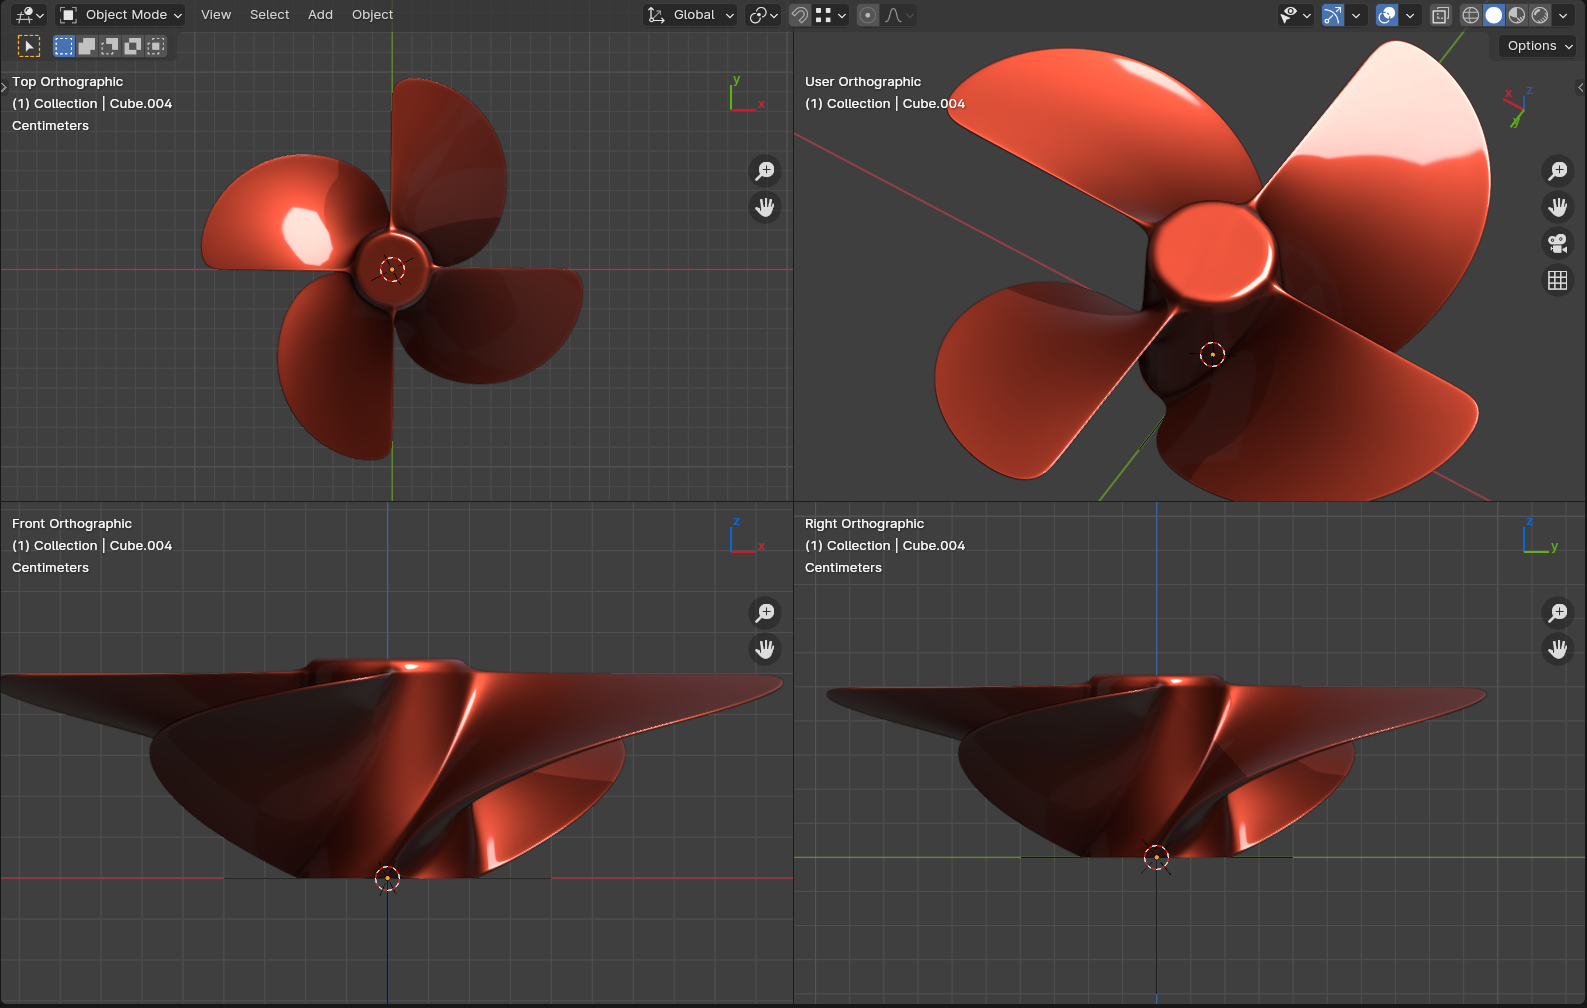Open the Object menu
The width and height of the screenshot is (1587, 1008).
pos(372,15)
